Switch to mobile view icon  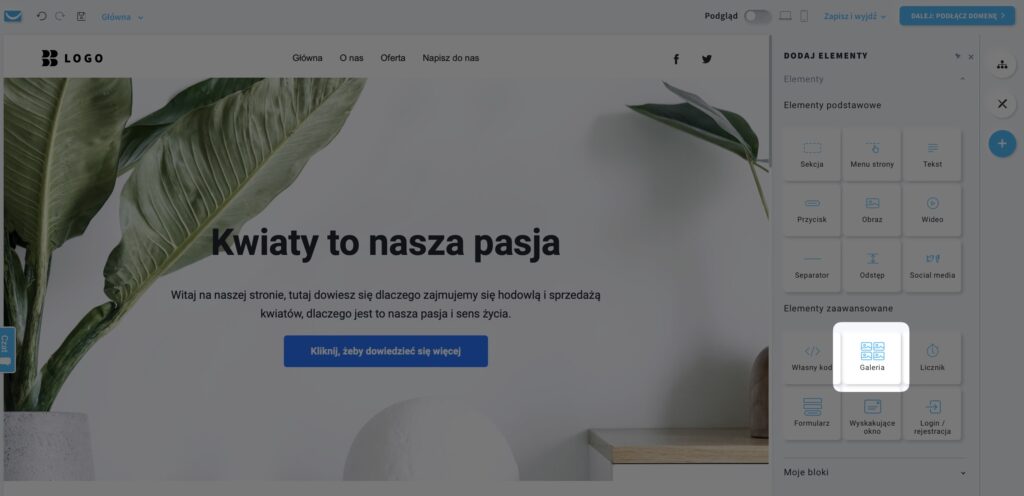(x=804, y=16)
